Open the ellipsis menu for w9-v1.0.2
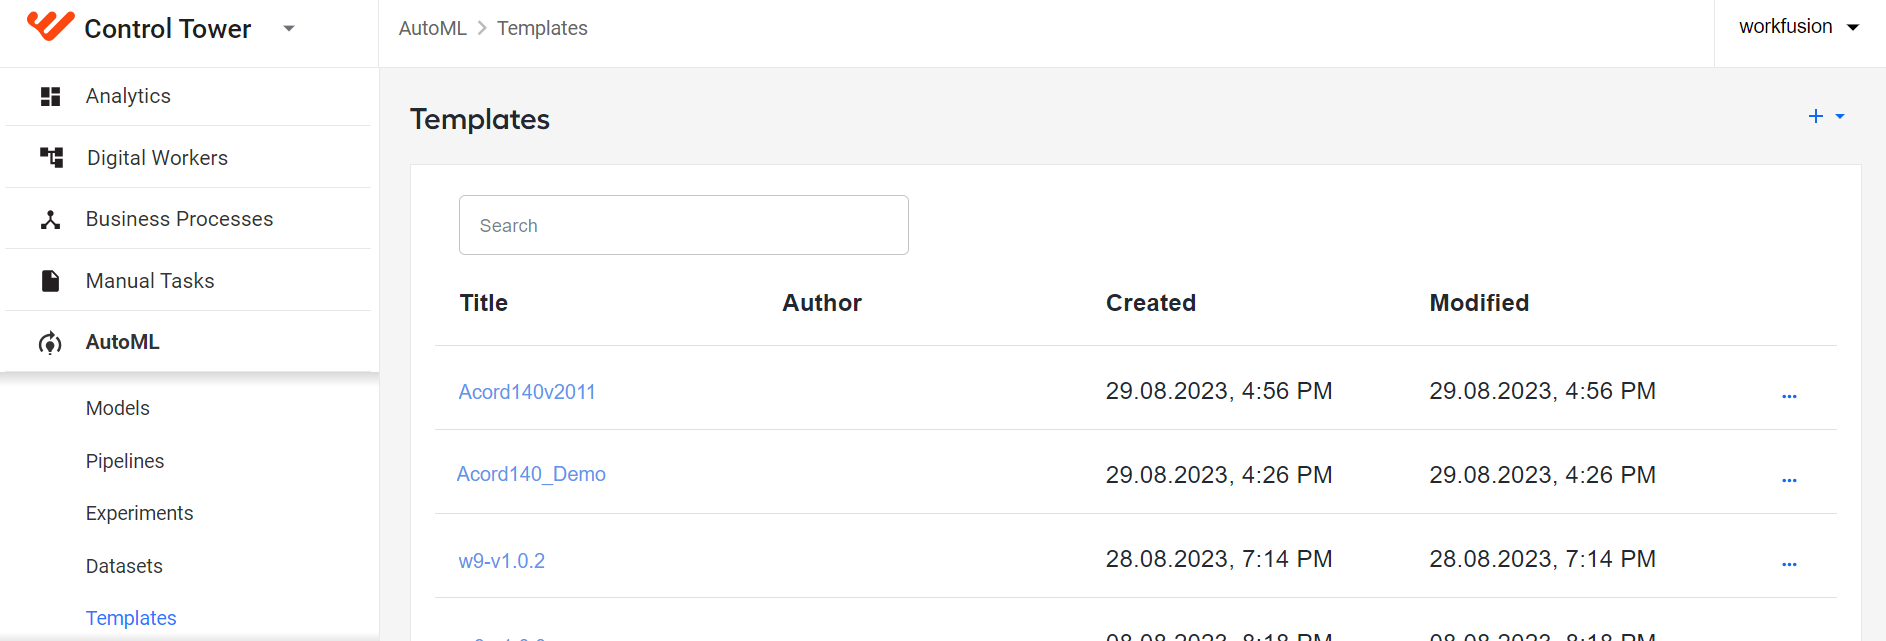1886x641 pixels. (x=1789, y=565)
